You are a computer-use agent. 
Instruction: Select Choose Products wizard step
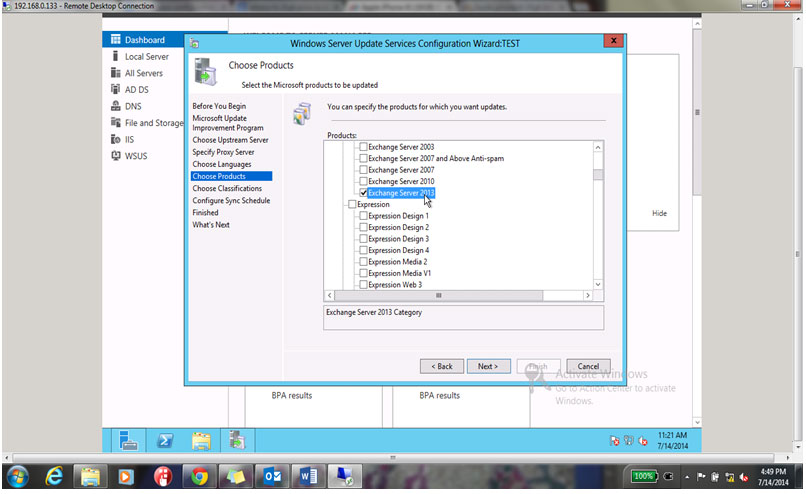point(231,176)
